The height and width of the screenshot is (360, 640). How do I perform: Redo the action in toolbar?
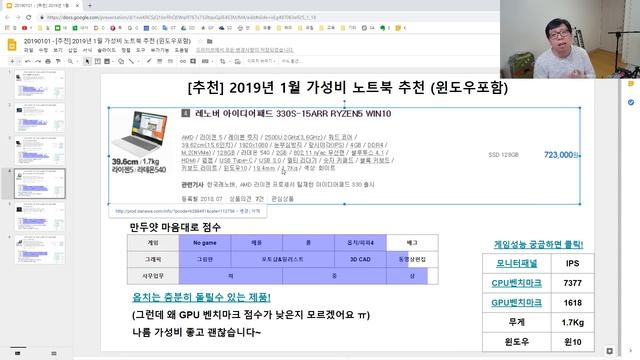[x=38, y=61]
